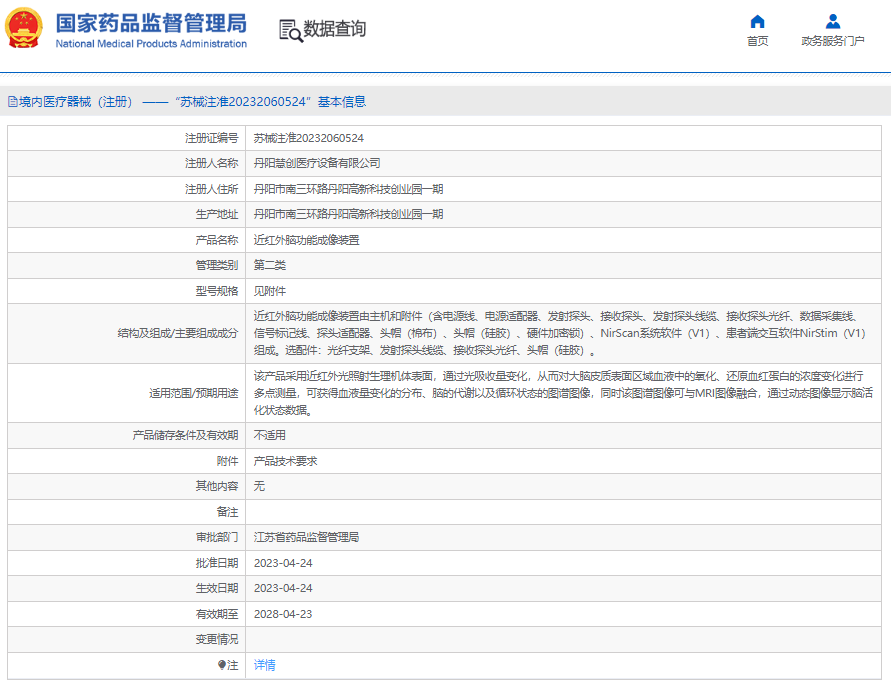Click the 结构及组成/主要组成成分 label
Screen dimensions: 891x686
click(177, 333)
